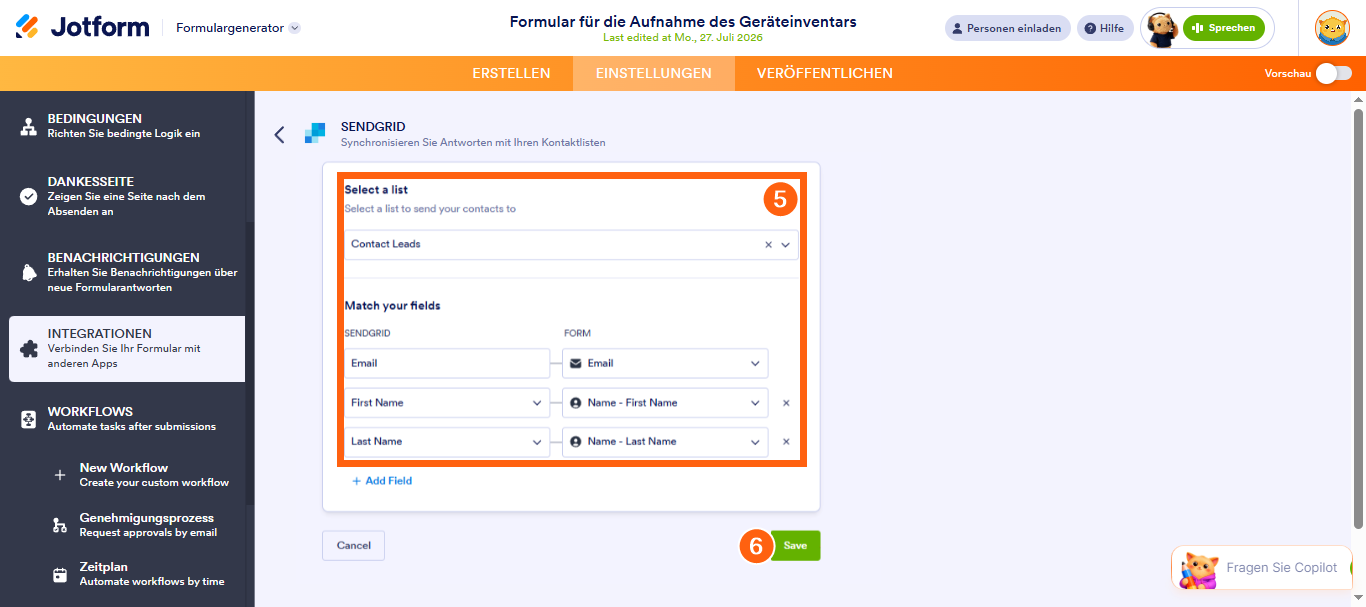Go back with the left arrow

point(279,134)
